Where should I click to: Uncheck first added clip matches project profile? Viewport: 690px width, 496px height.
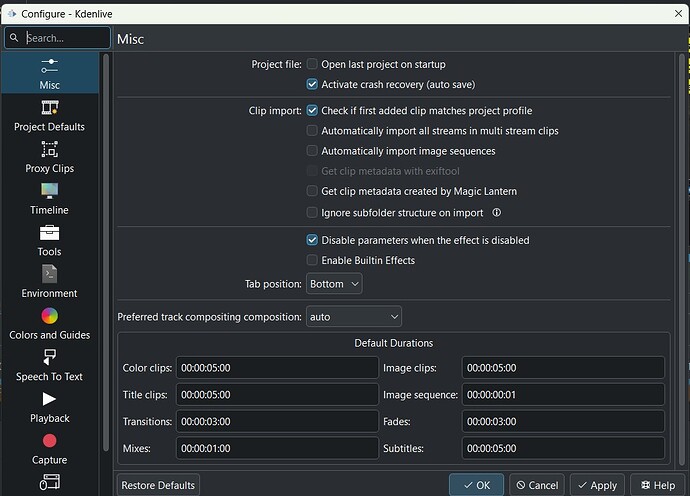312,110
